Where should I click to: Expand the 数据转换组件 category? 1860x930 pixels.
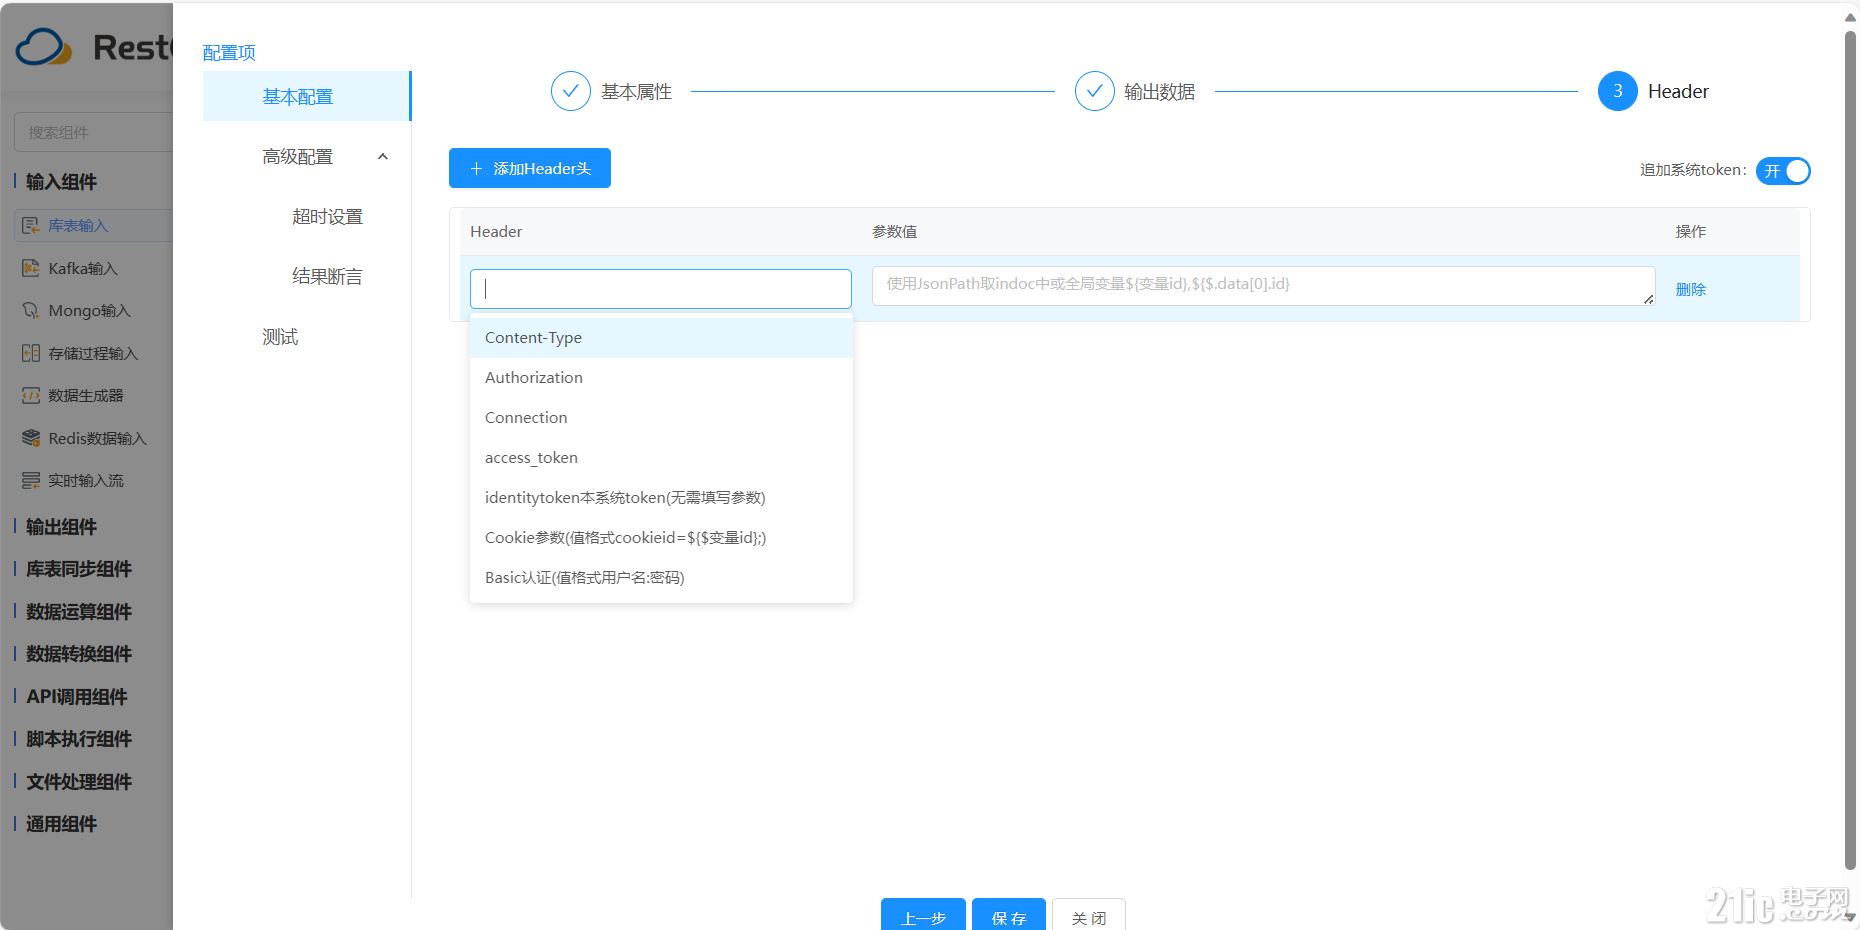pos(78,654)
